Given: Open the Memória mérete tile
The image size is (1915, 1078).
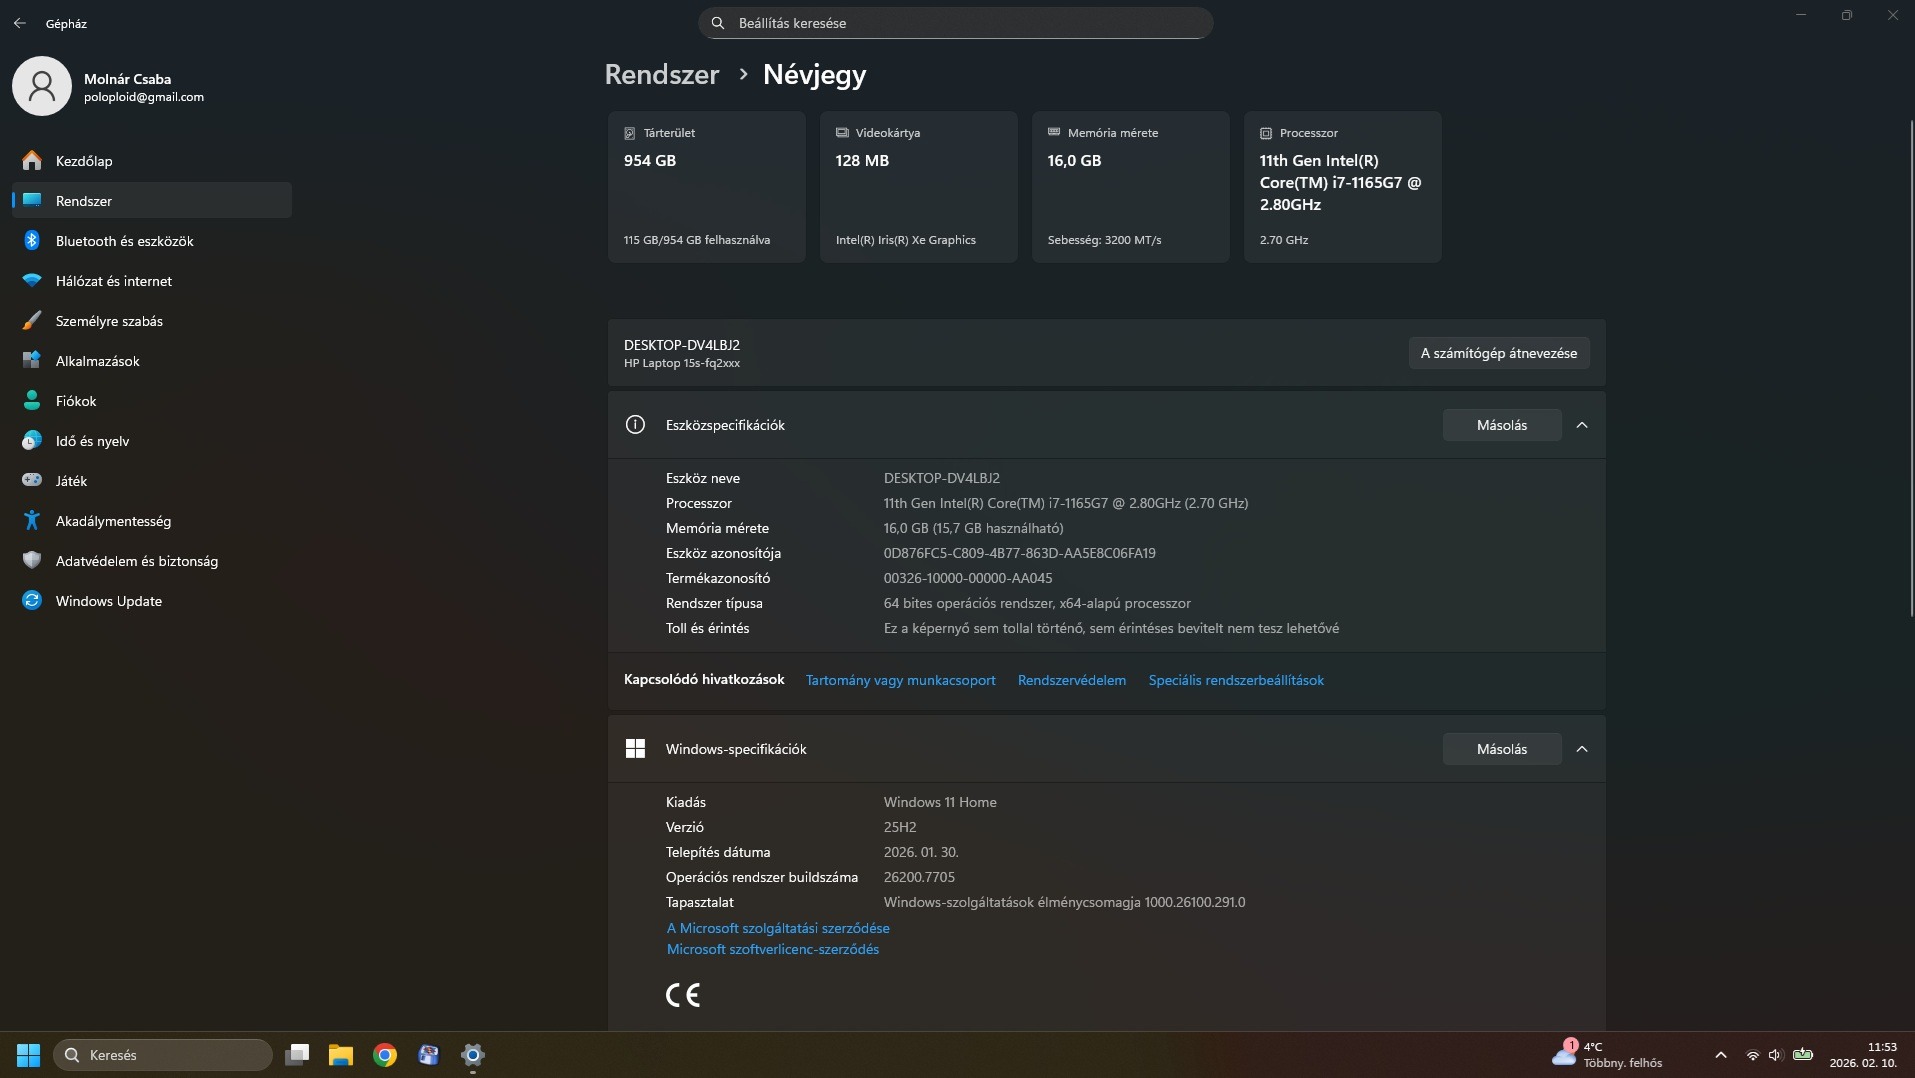Looking at the screenshot, I should [x=1131, y=187].
